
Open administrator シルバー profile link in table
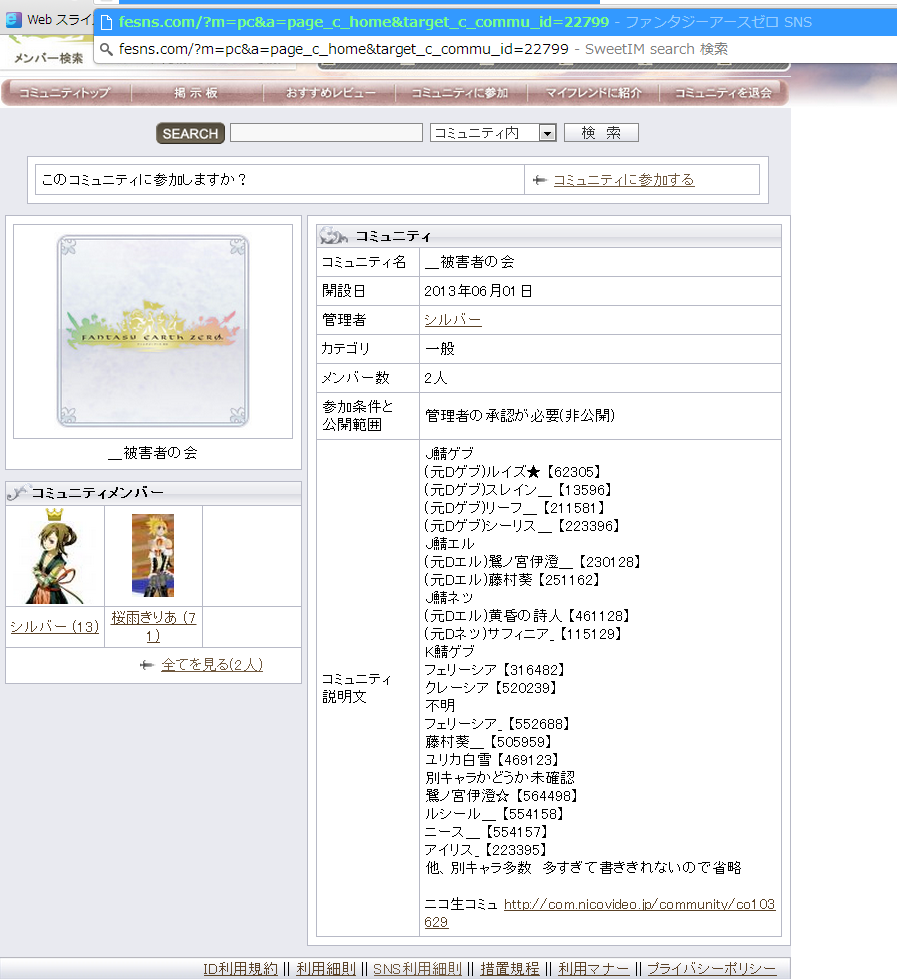coord(452,320)
